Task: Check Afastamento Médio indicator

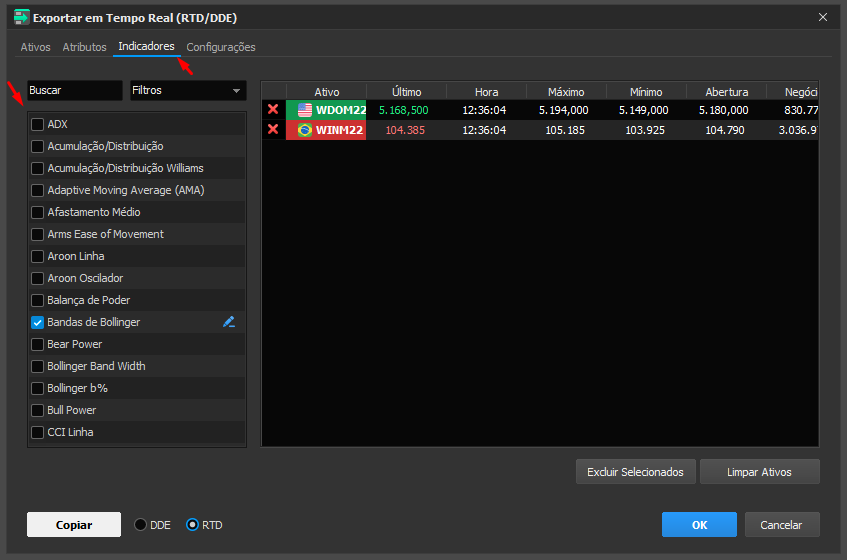Action: [37, 212]
